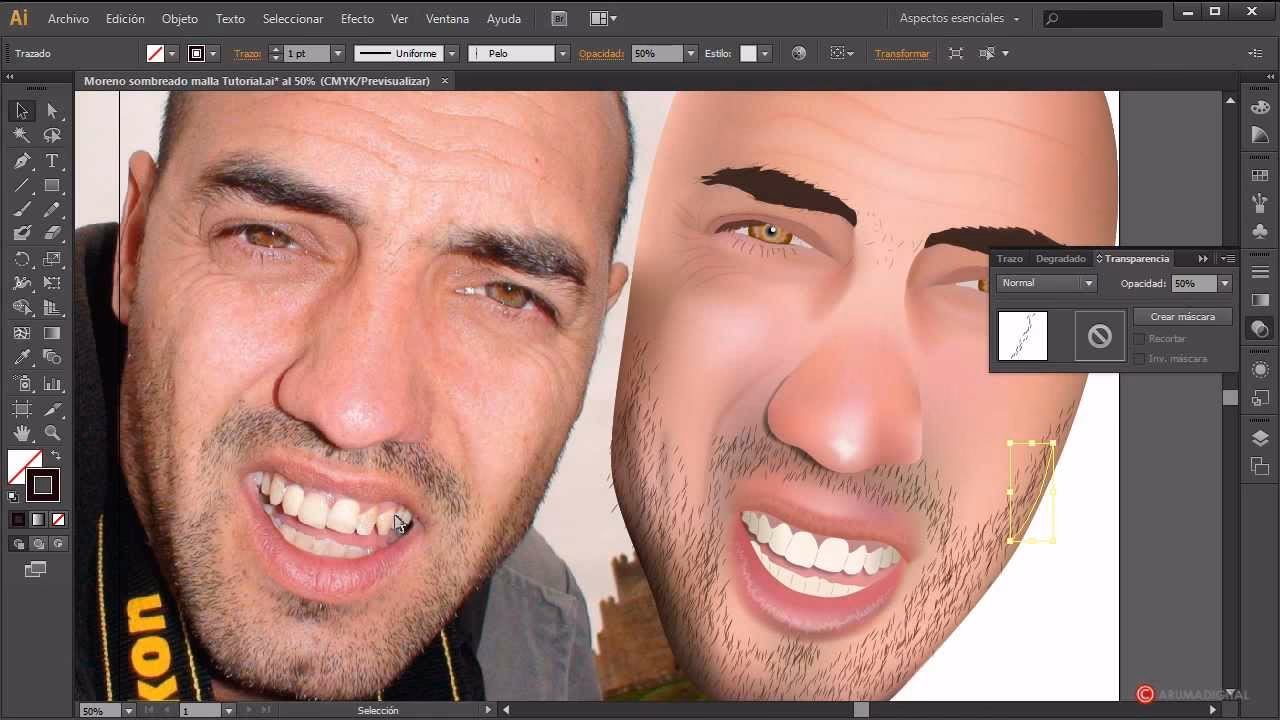Viewport: 1280px width, 720px height.
Task: Click the Transformar link in control bar
Action: point(902,54)
